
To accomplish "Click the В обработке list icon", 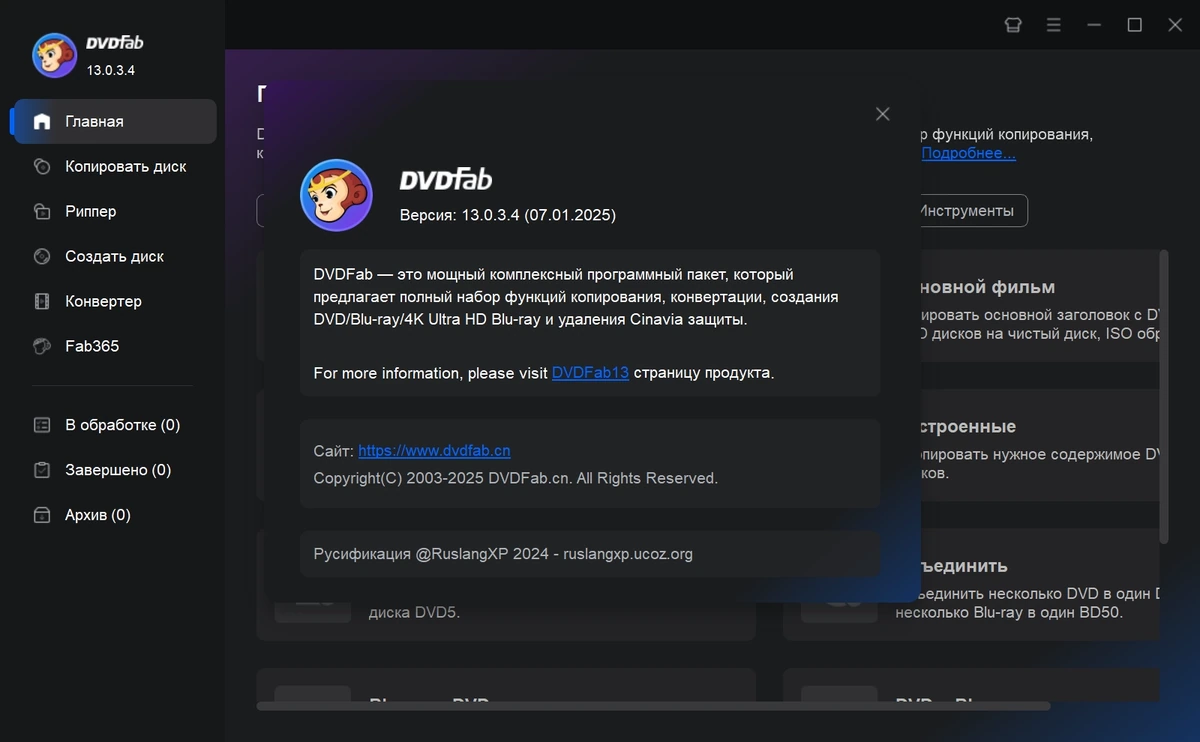I will 41,425.
